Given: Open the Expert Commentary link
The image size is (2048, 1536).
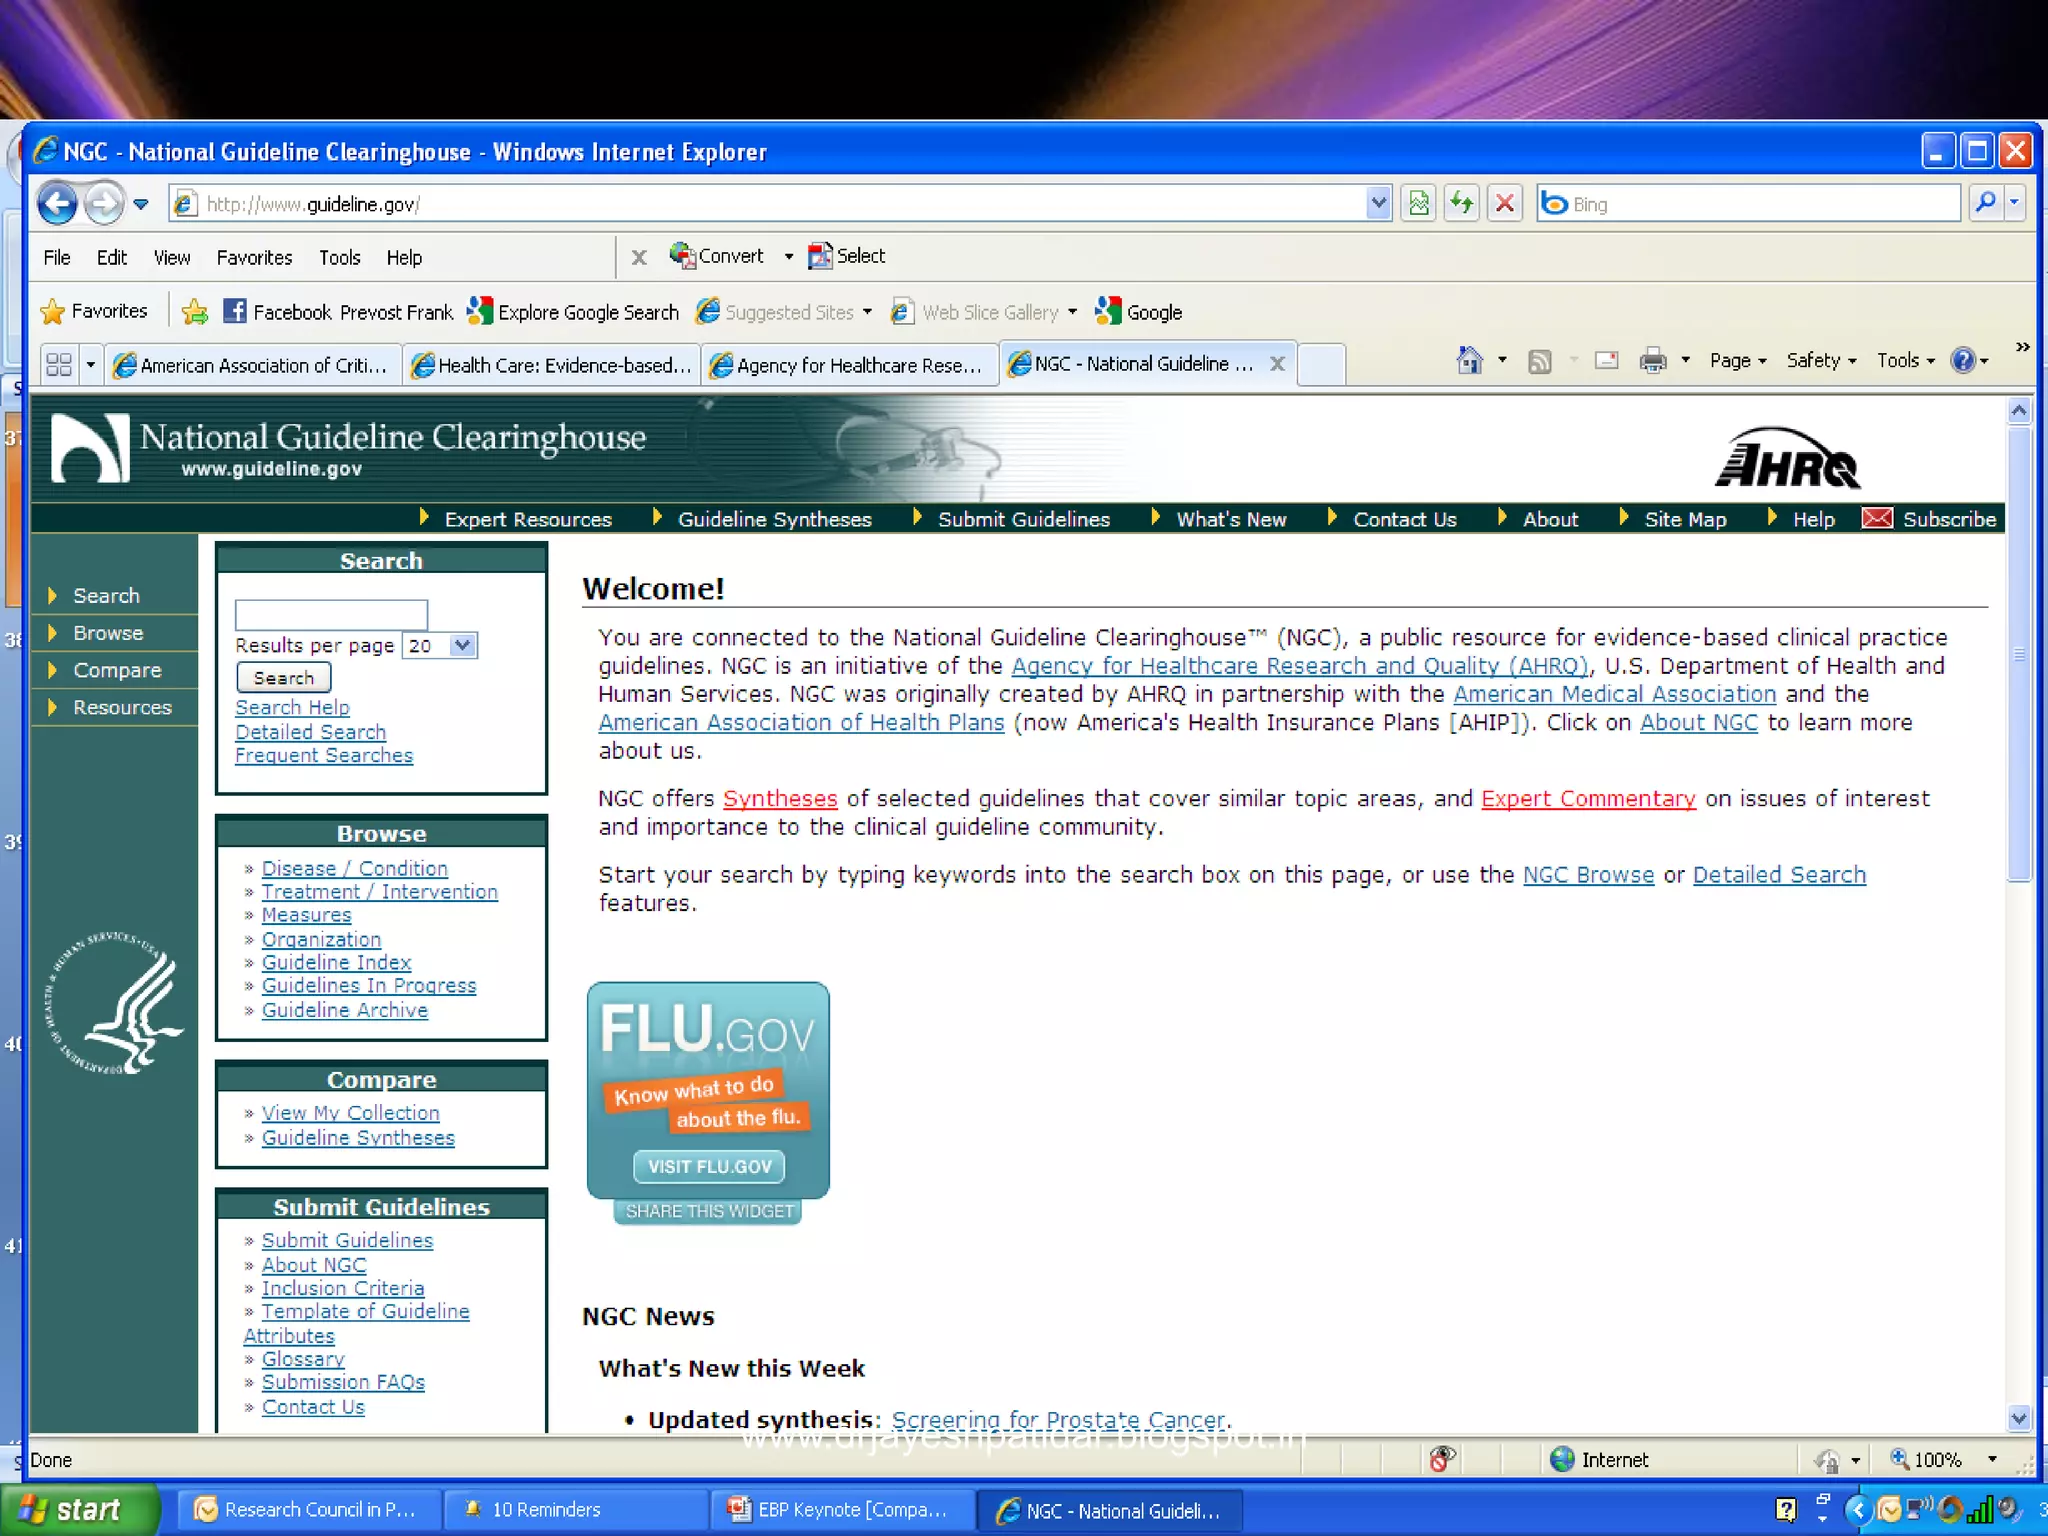Looking at the screenshot, I should (1588, 798).
